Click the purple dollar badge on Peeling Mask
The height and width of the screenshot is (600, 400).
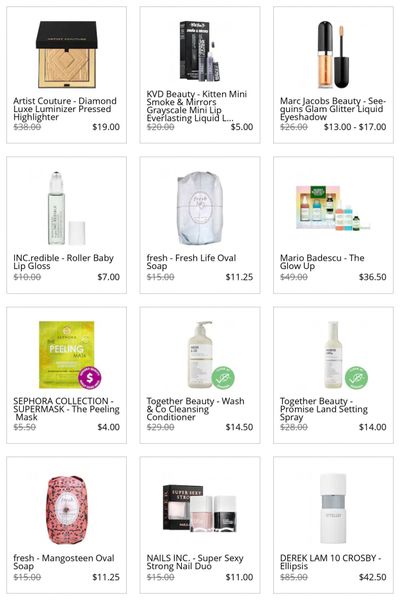90,378
